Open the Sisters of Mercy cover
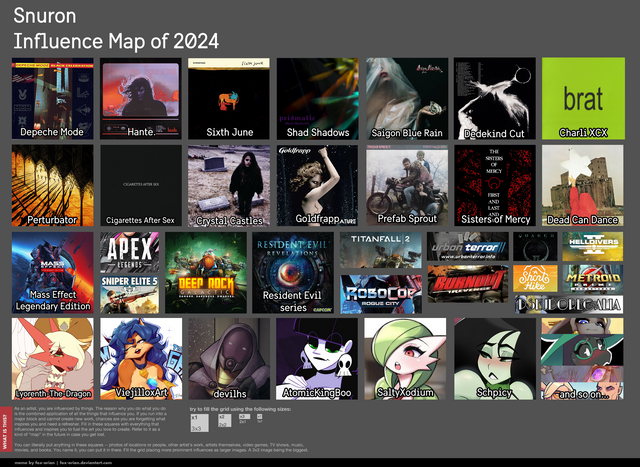Viewport: 640px width, 467px height. (x=495, y=185)
